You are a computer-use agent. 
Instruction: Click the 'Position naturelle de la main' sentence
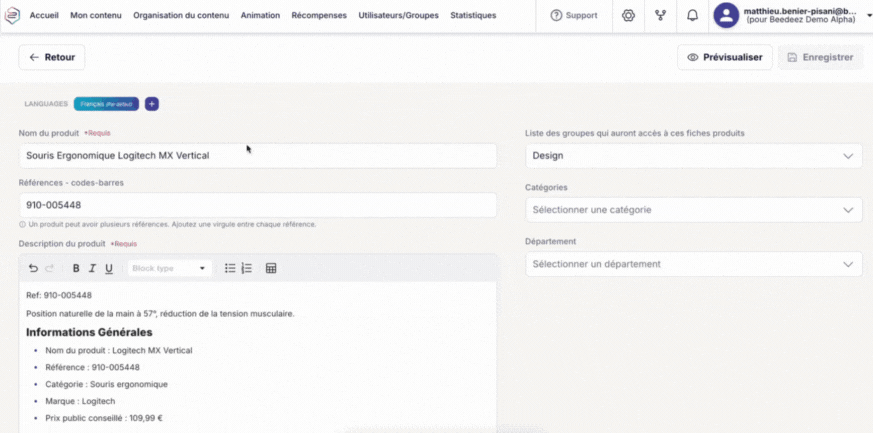coord(160,313)
